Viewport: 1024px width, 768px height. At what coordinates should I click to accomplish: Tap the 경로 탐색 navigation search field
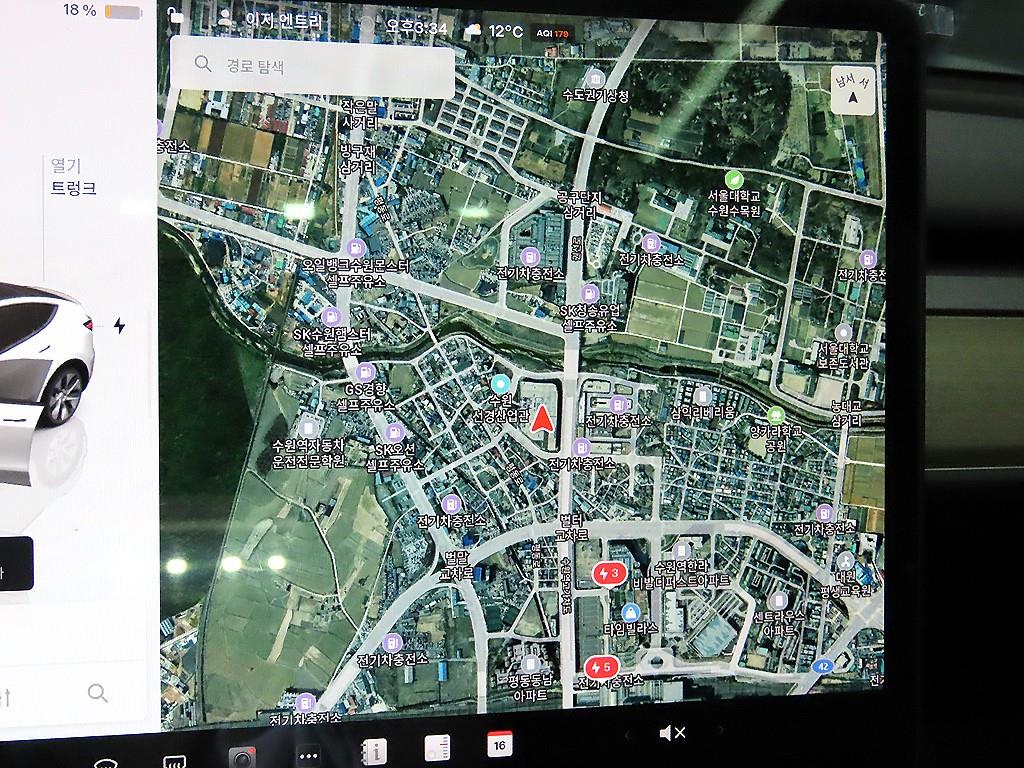pos(312,66)
